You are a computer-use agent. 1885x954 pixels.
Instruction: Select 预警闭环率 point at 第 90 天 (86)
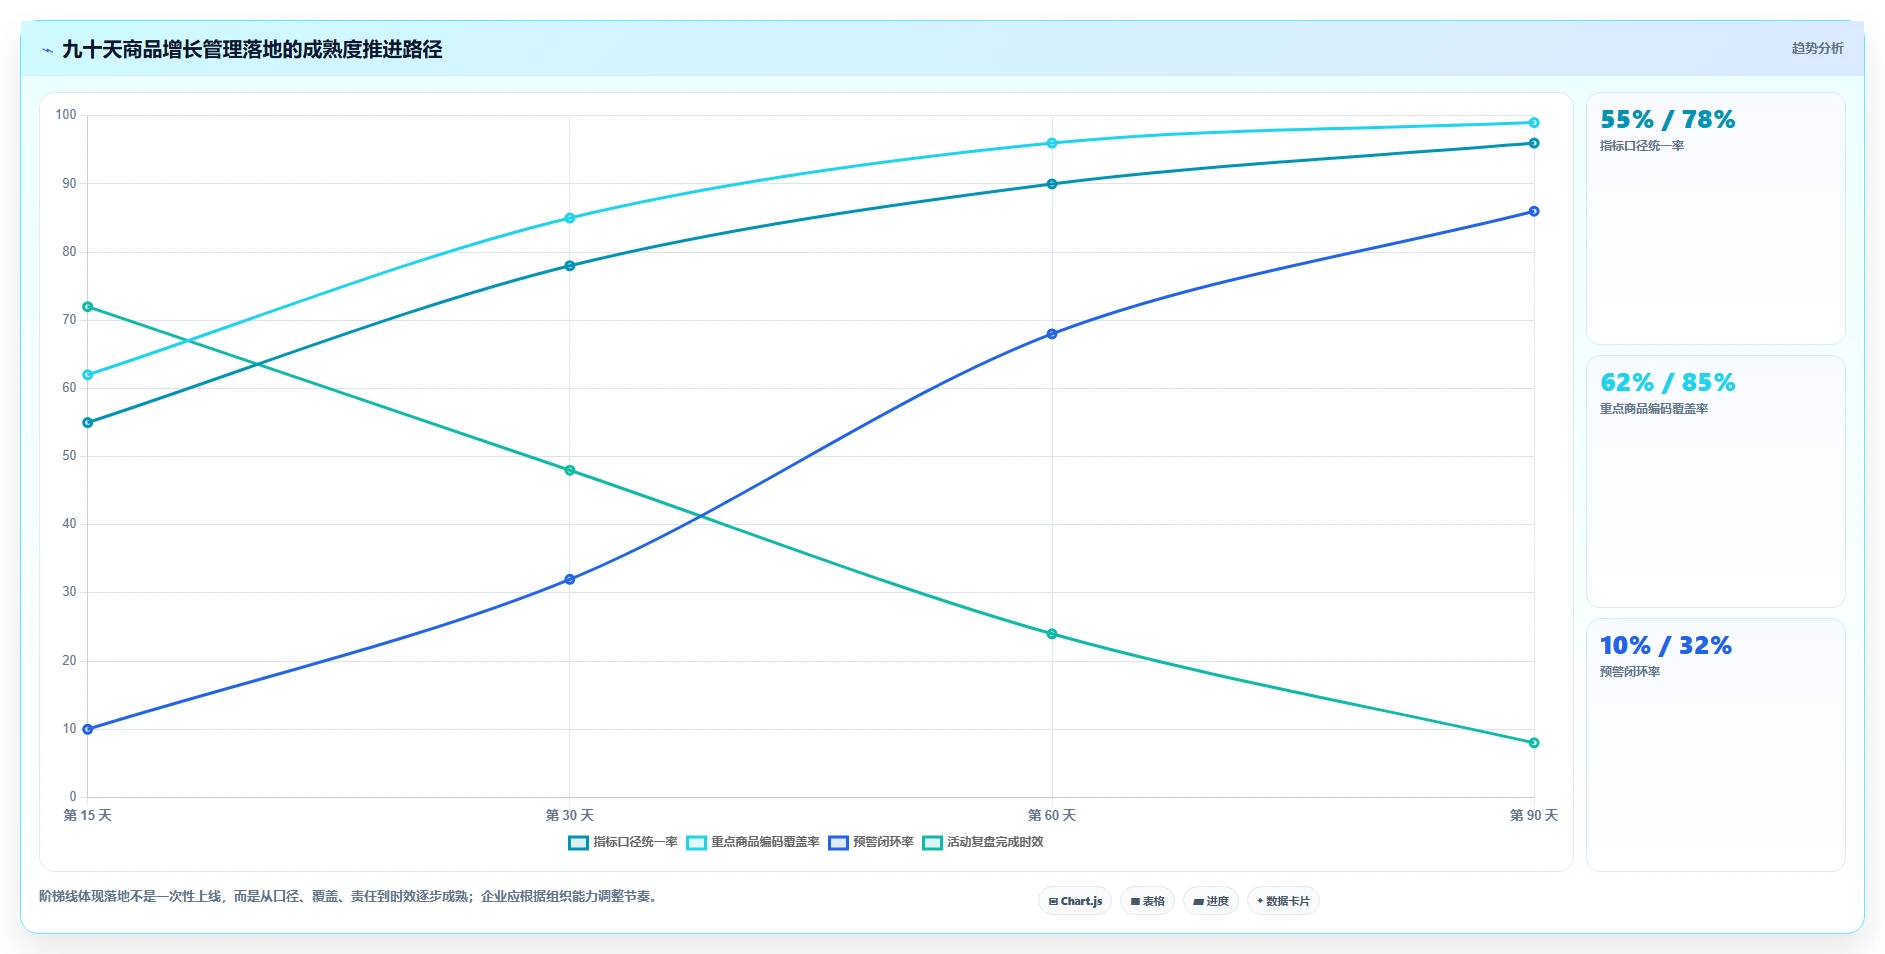tap(1534, 211)
